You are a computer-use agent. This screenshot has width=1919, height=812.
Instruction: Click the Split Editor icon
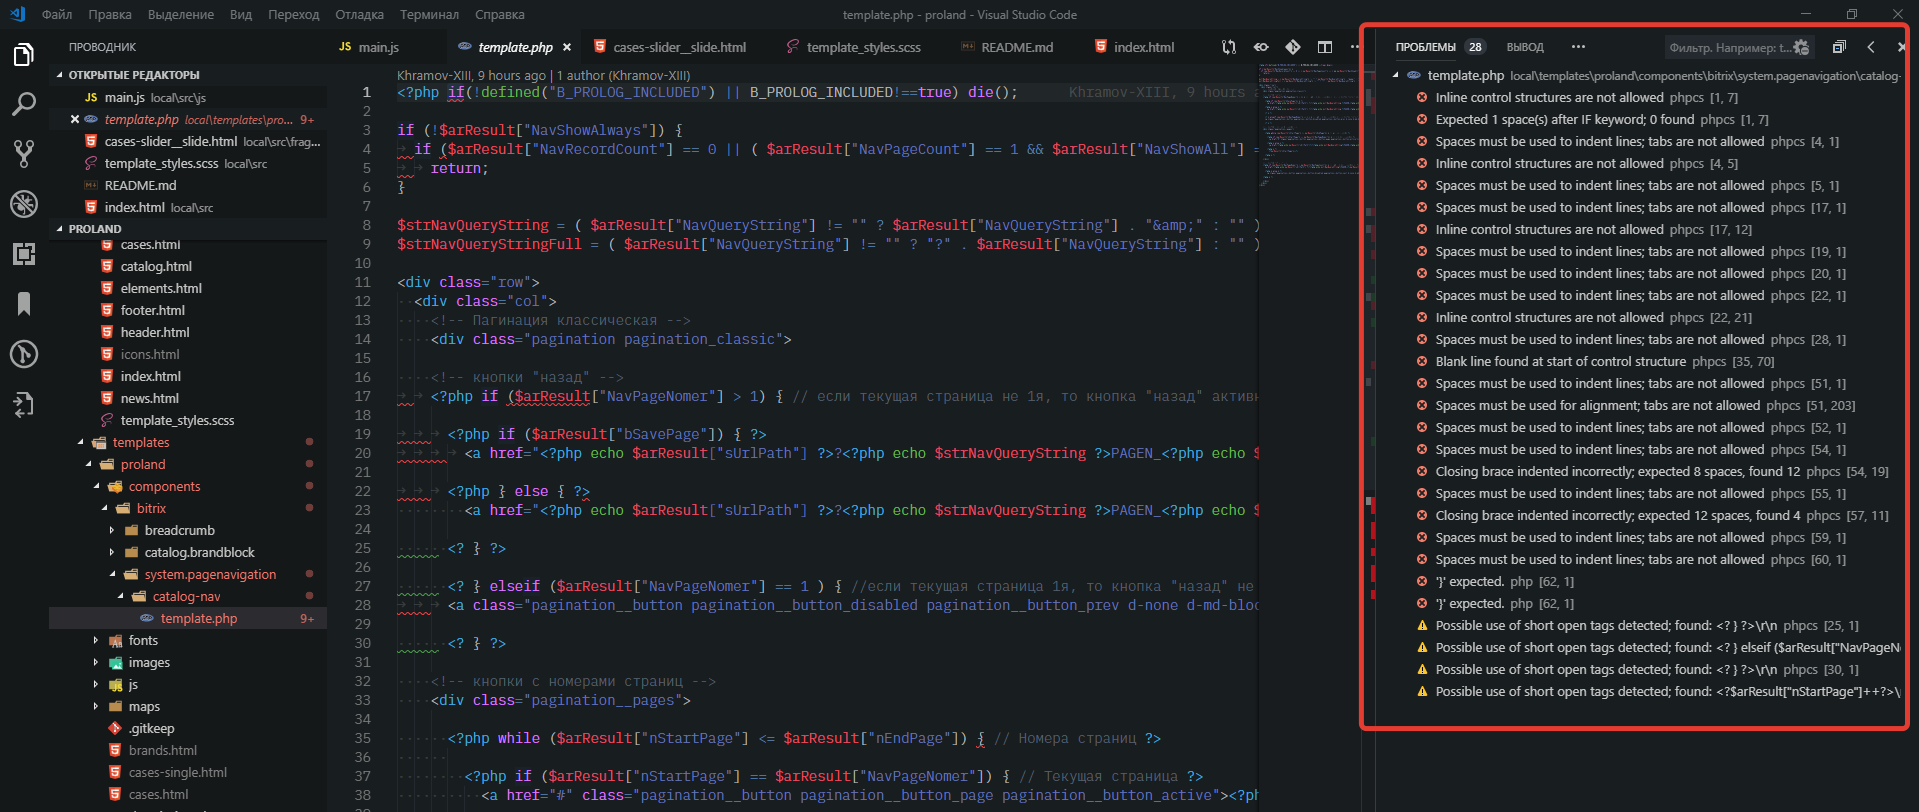(1325, 47)
